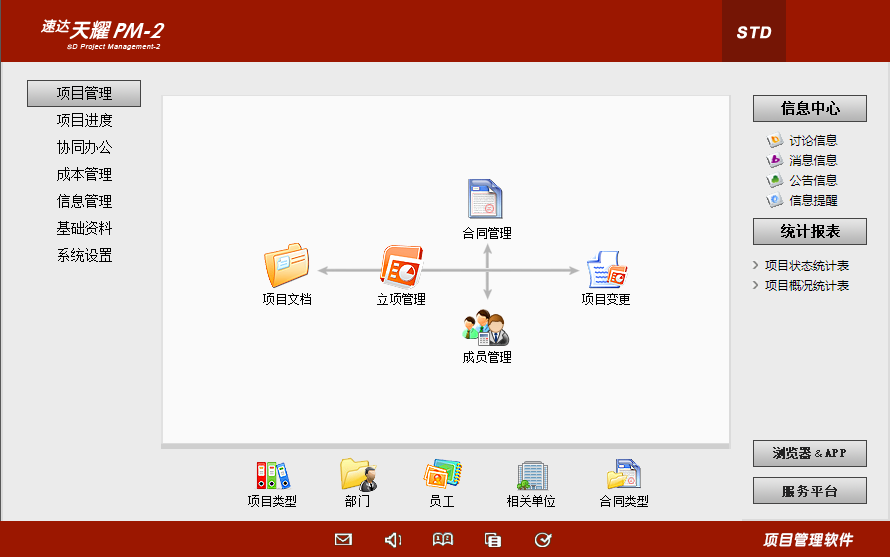The height and width of the screenshot is (557, 890).
Task: Open the 讨论信息 link
Action: [812, 141]
